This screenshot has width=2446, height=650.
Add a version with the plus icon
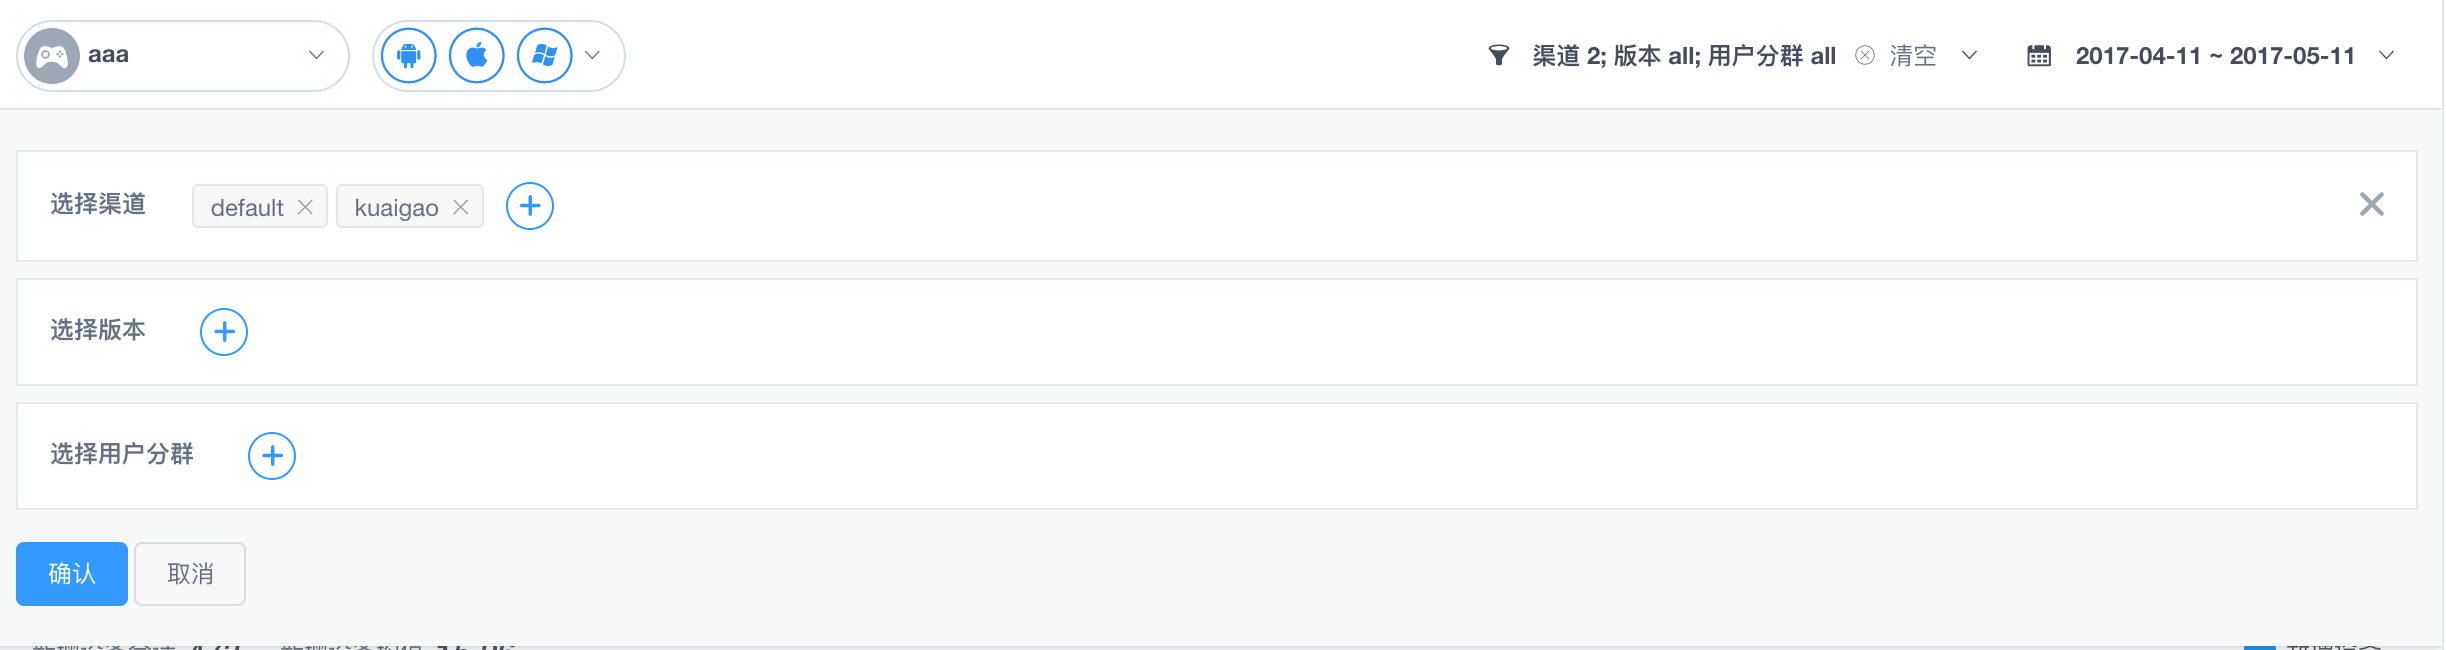click(224, 332)
